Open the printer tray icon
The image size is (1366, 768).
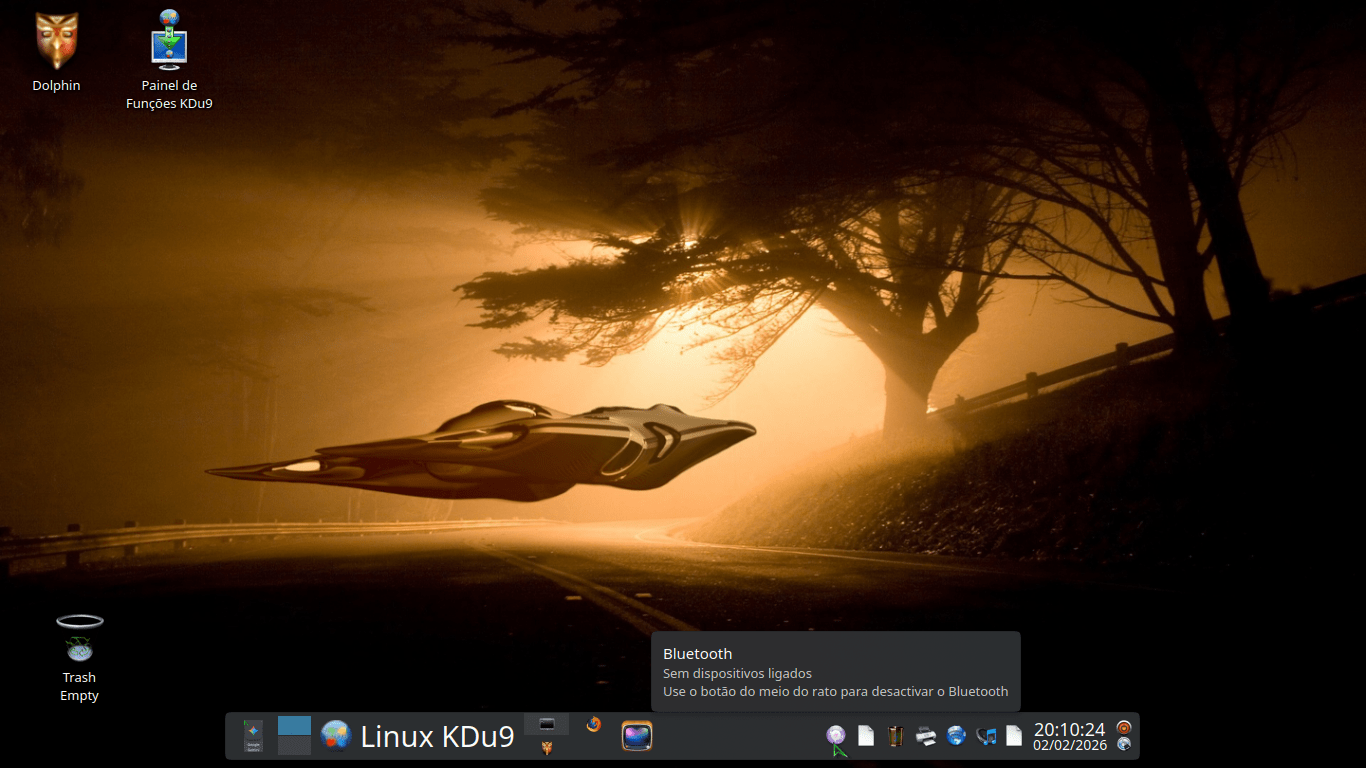pos(926,736)
